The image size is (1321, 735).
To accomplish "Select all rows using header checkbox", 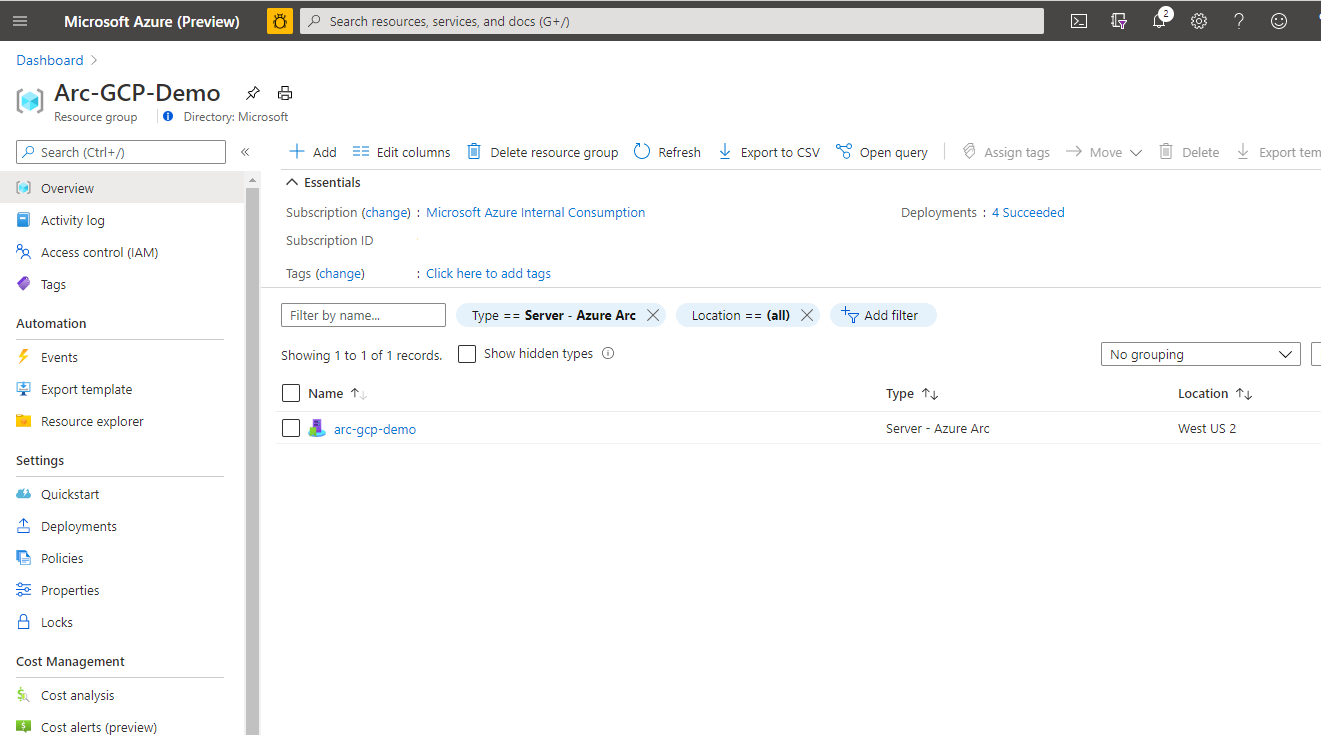I will coord(291,393).
